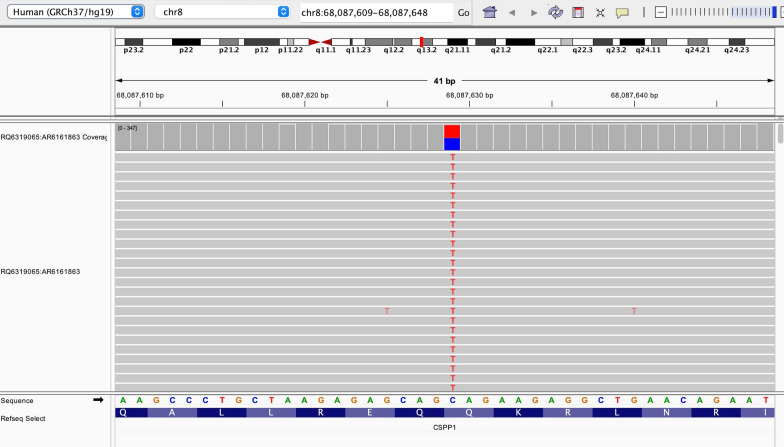Click the locus coordinates input field
Viewport: 784px width, 447px height.
[375, 12]
